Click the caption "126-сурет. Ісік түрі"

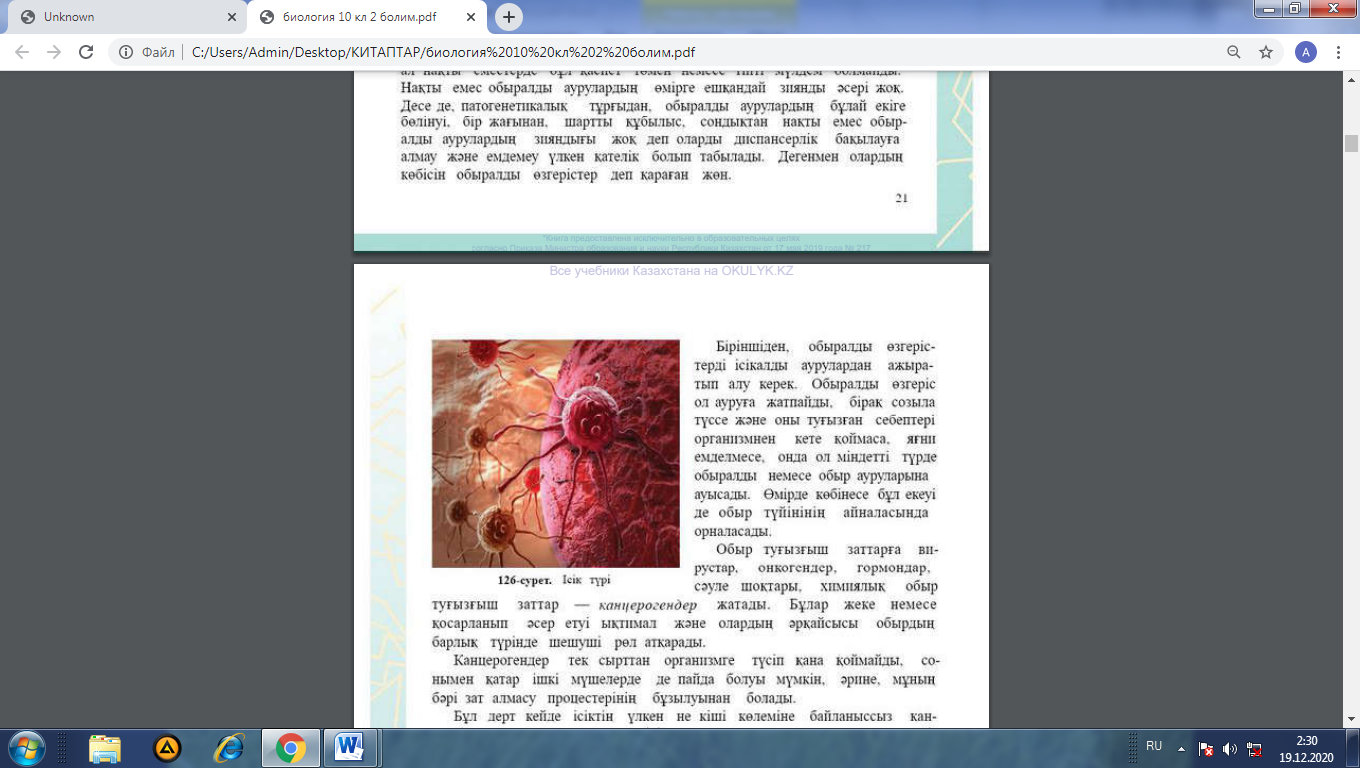point(554,580)
